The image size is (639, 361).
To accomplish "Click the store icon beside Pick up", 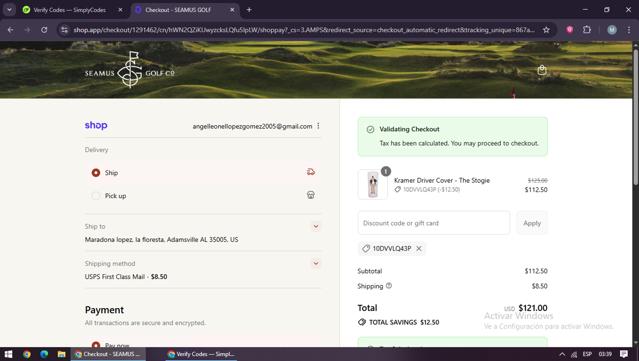I will [x=311, y=195].
